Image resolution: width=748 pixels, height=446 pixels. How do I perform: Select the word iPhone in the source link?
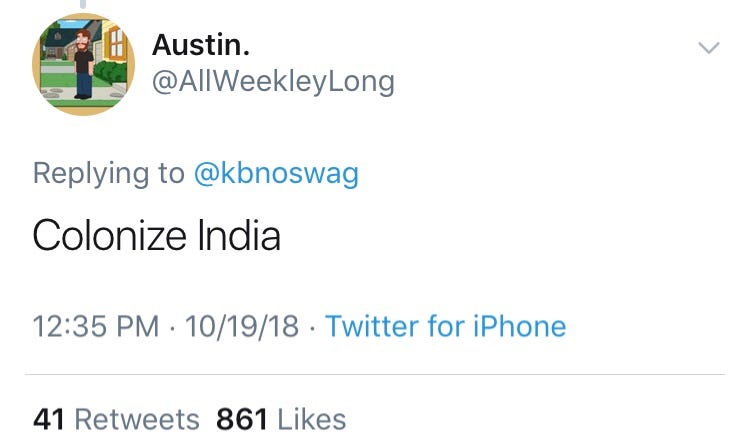519,326
